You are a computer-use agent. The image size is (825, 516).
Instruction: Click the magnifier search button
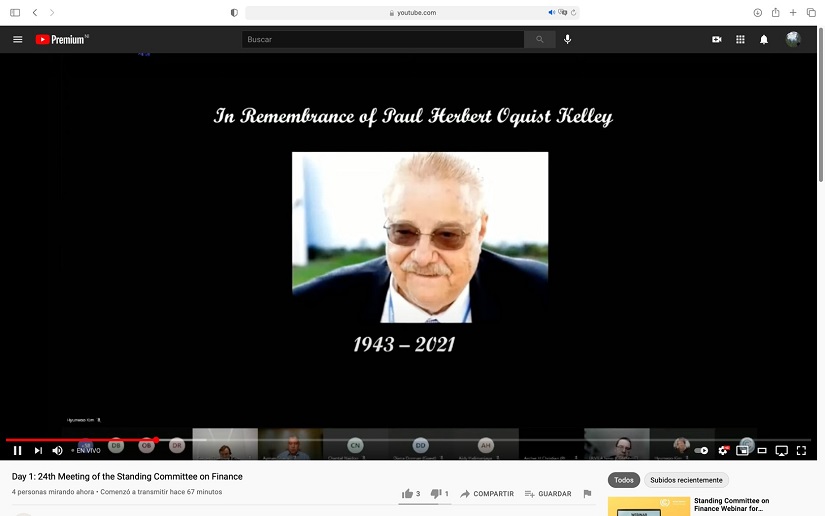pyautogui.click(x=539, y=39)
